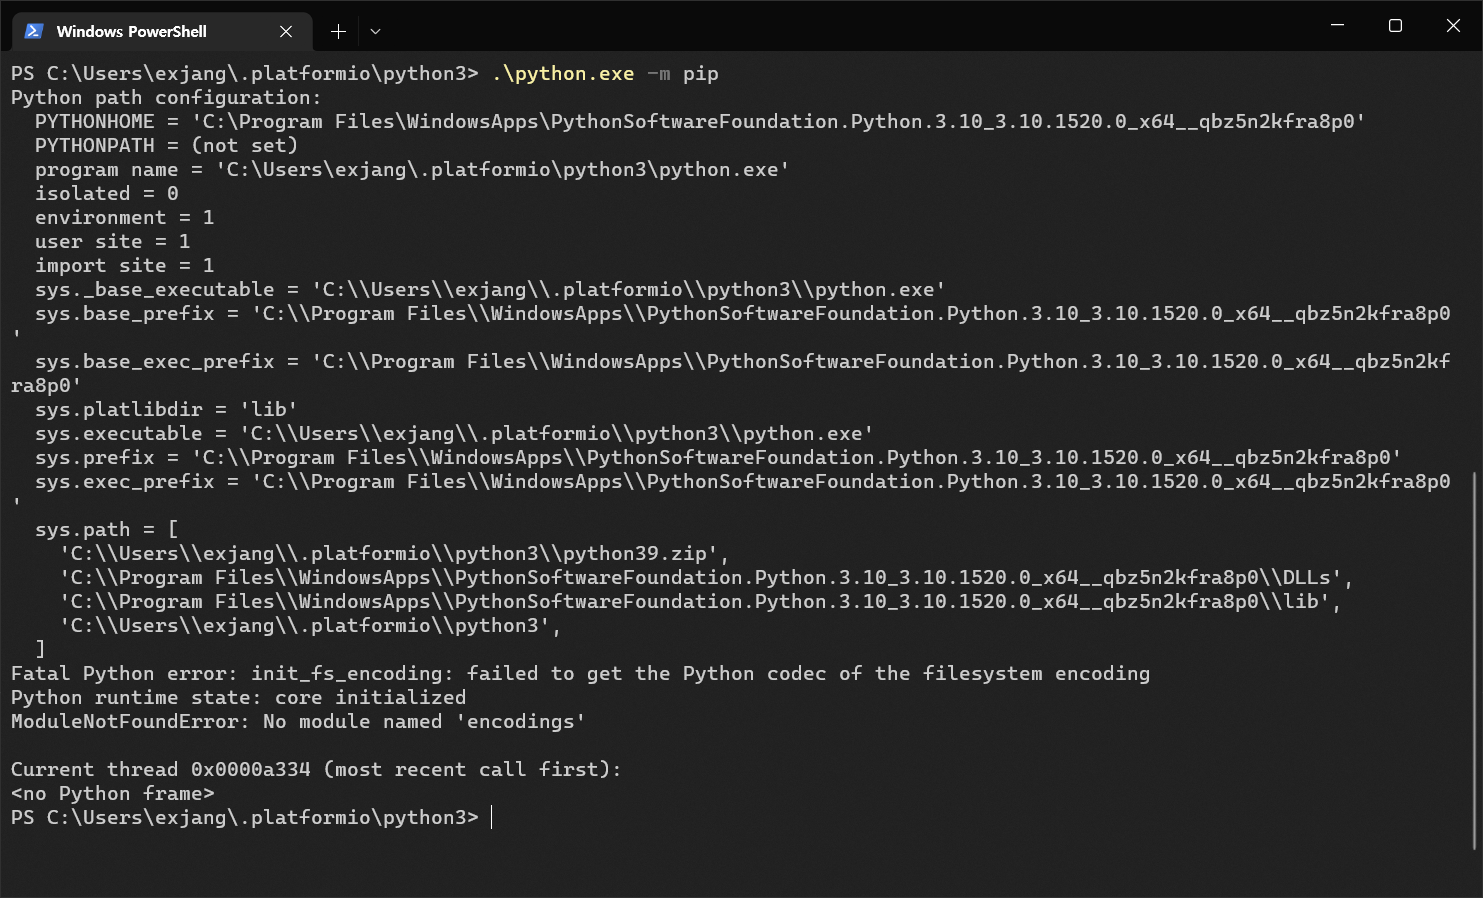Click the sys.path entry ending in '\\lib'
This screenshot has height=898, width=1483.
coord(700,601)
